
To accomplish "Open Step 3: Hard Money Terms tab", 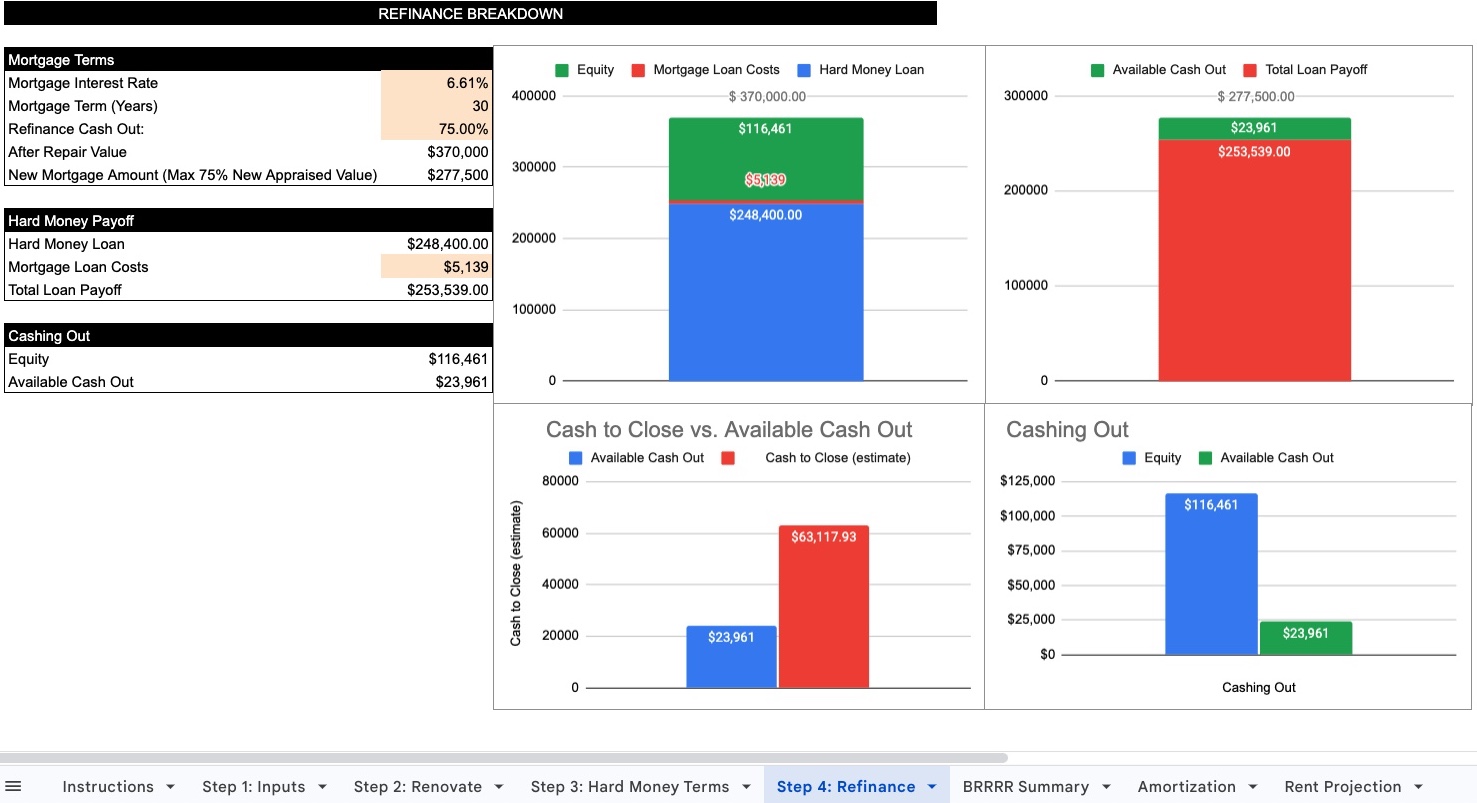I will [x=629, y=787].
